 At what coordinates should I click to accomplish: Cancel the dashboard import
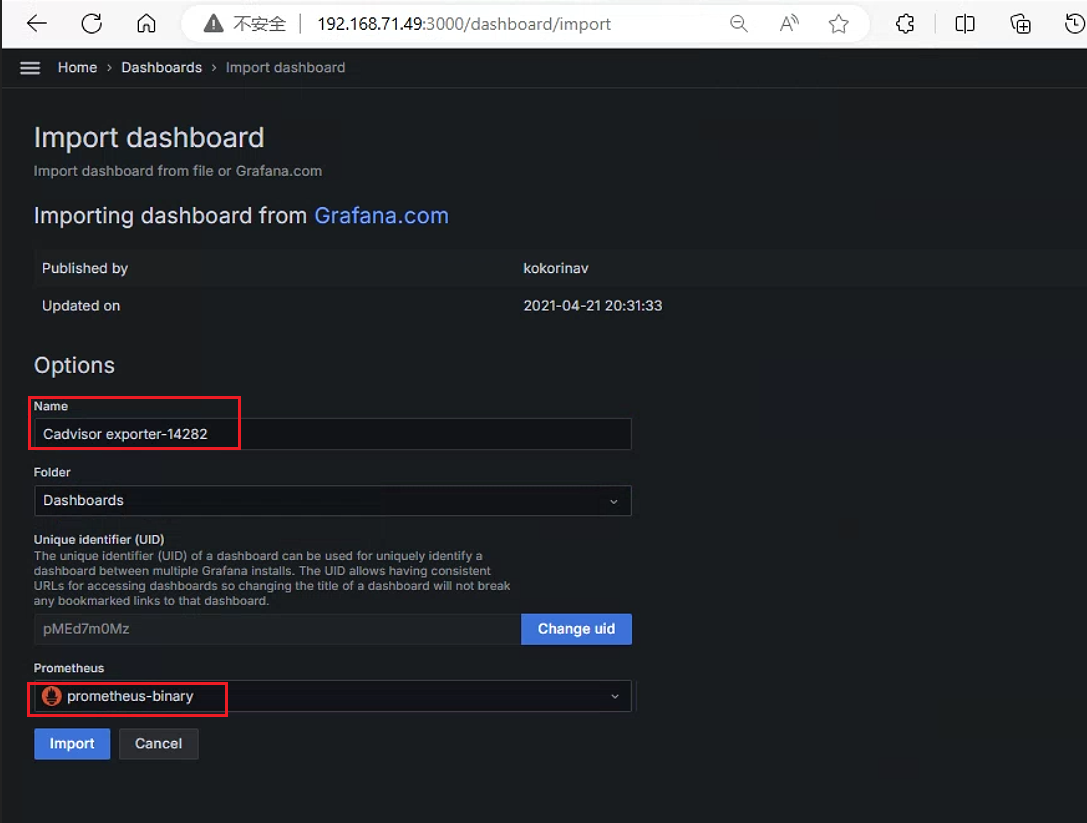[x=159, y=743]
